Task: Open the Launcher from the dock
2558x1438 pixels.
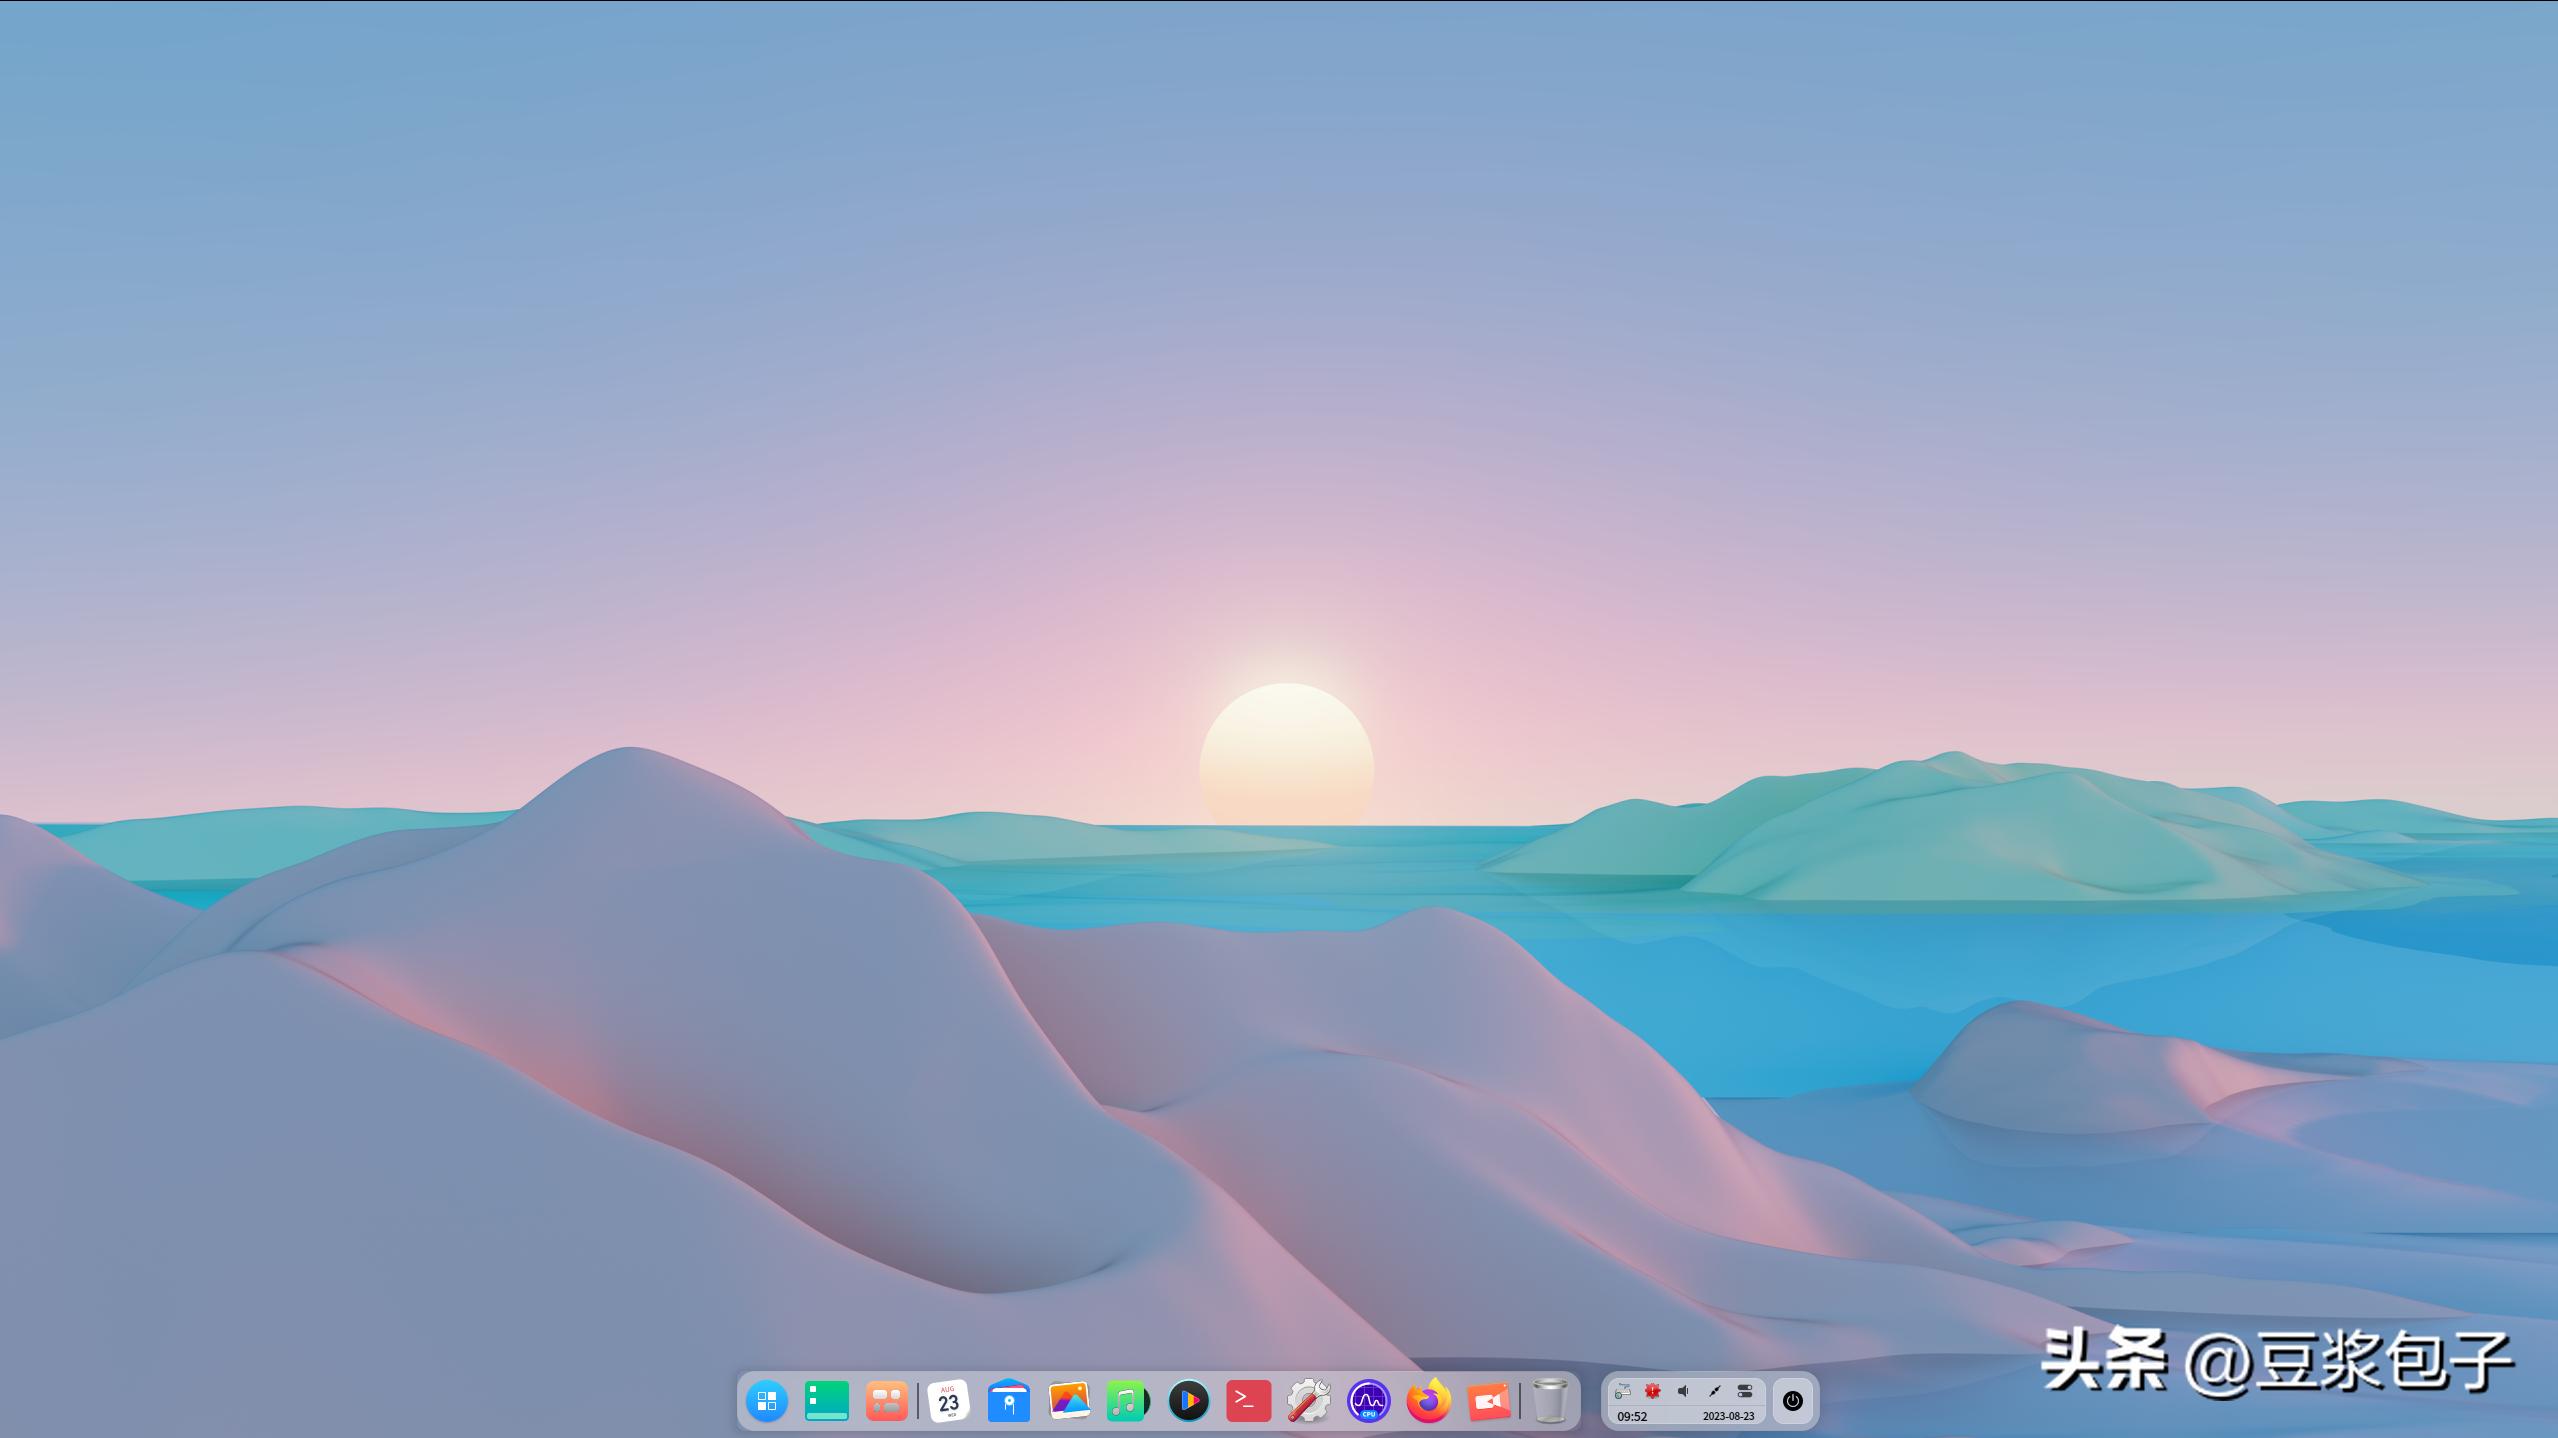Action: pos(768,1400)
